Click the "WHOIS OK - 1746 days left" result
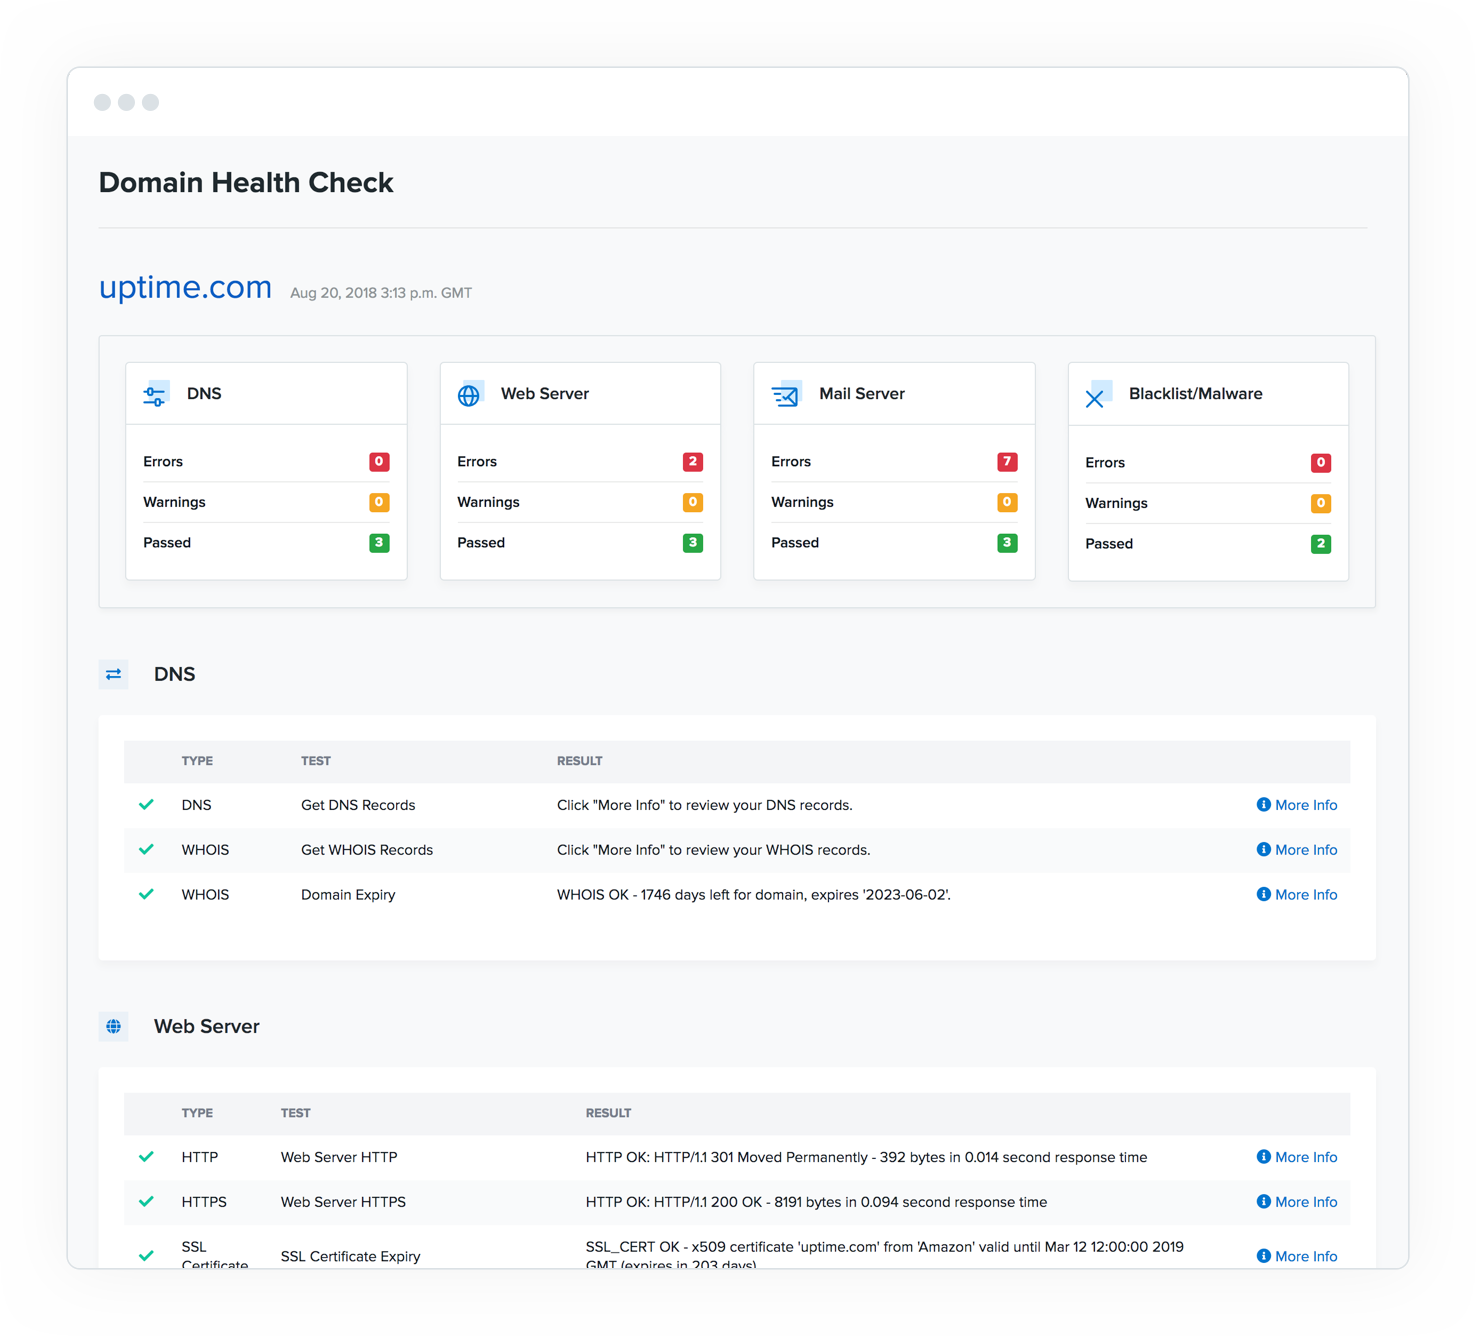The height and width of the screenshot is (1336, 1476). click(754, 895)
